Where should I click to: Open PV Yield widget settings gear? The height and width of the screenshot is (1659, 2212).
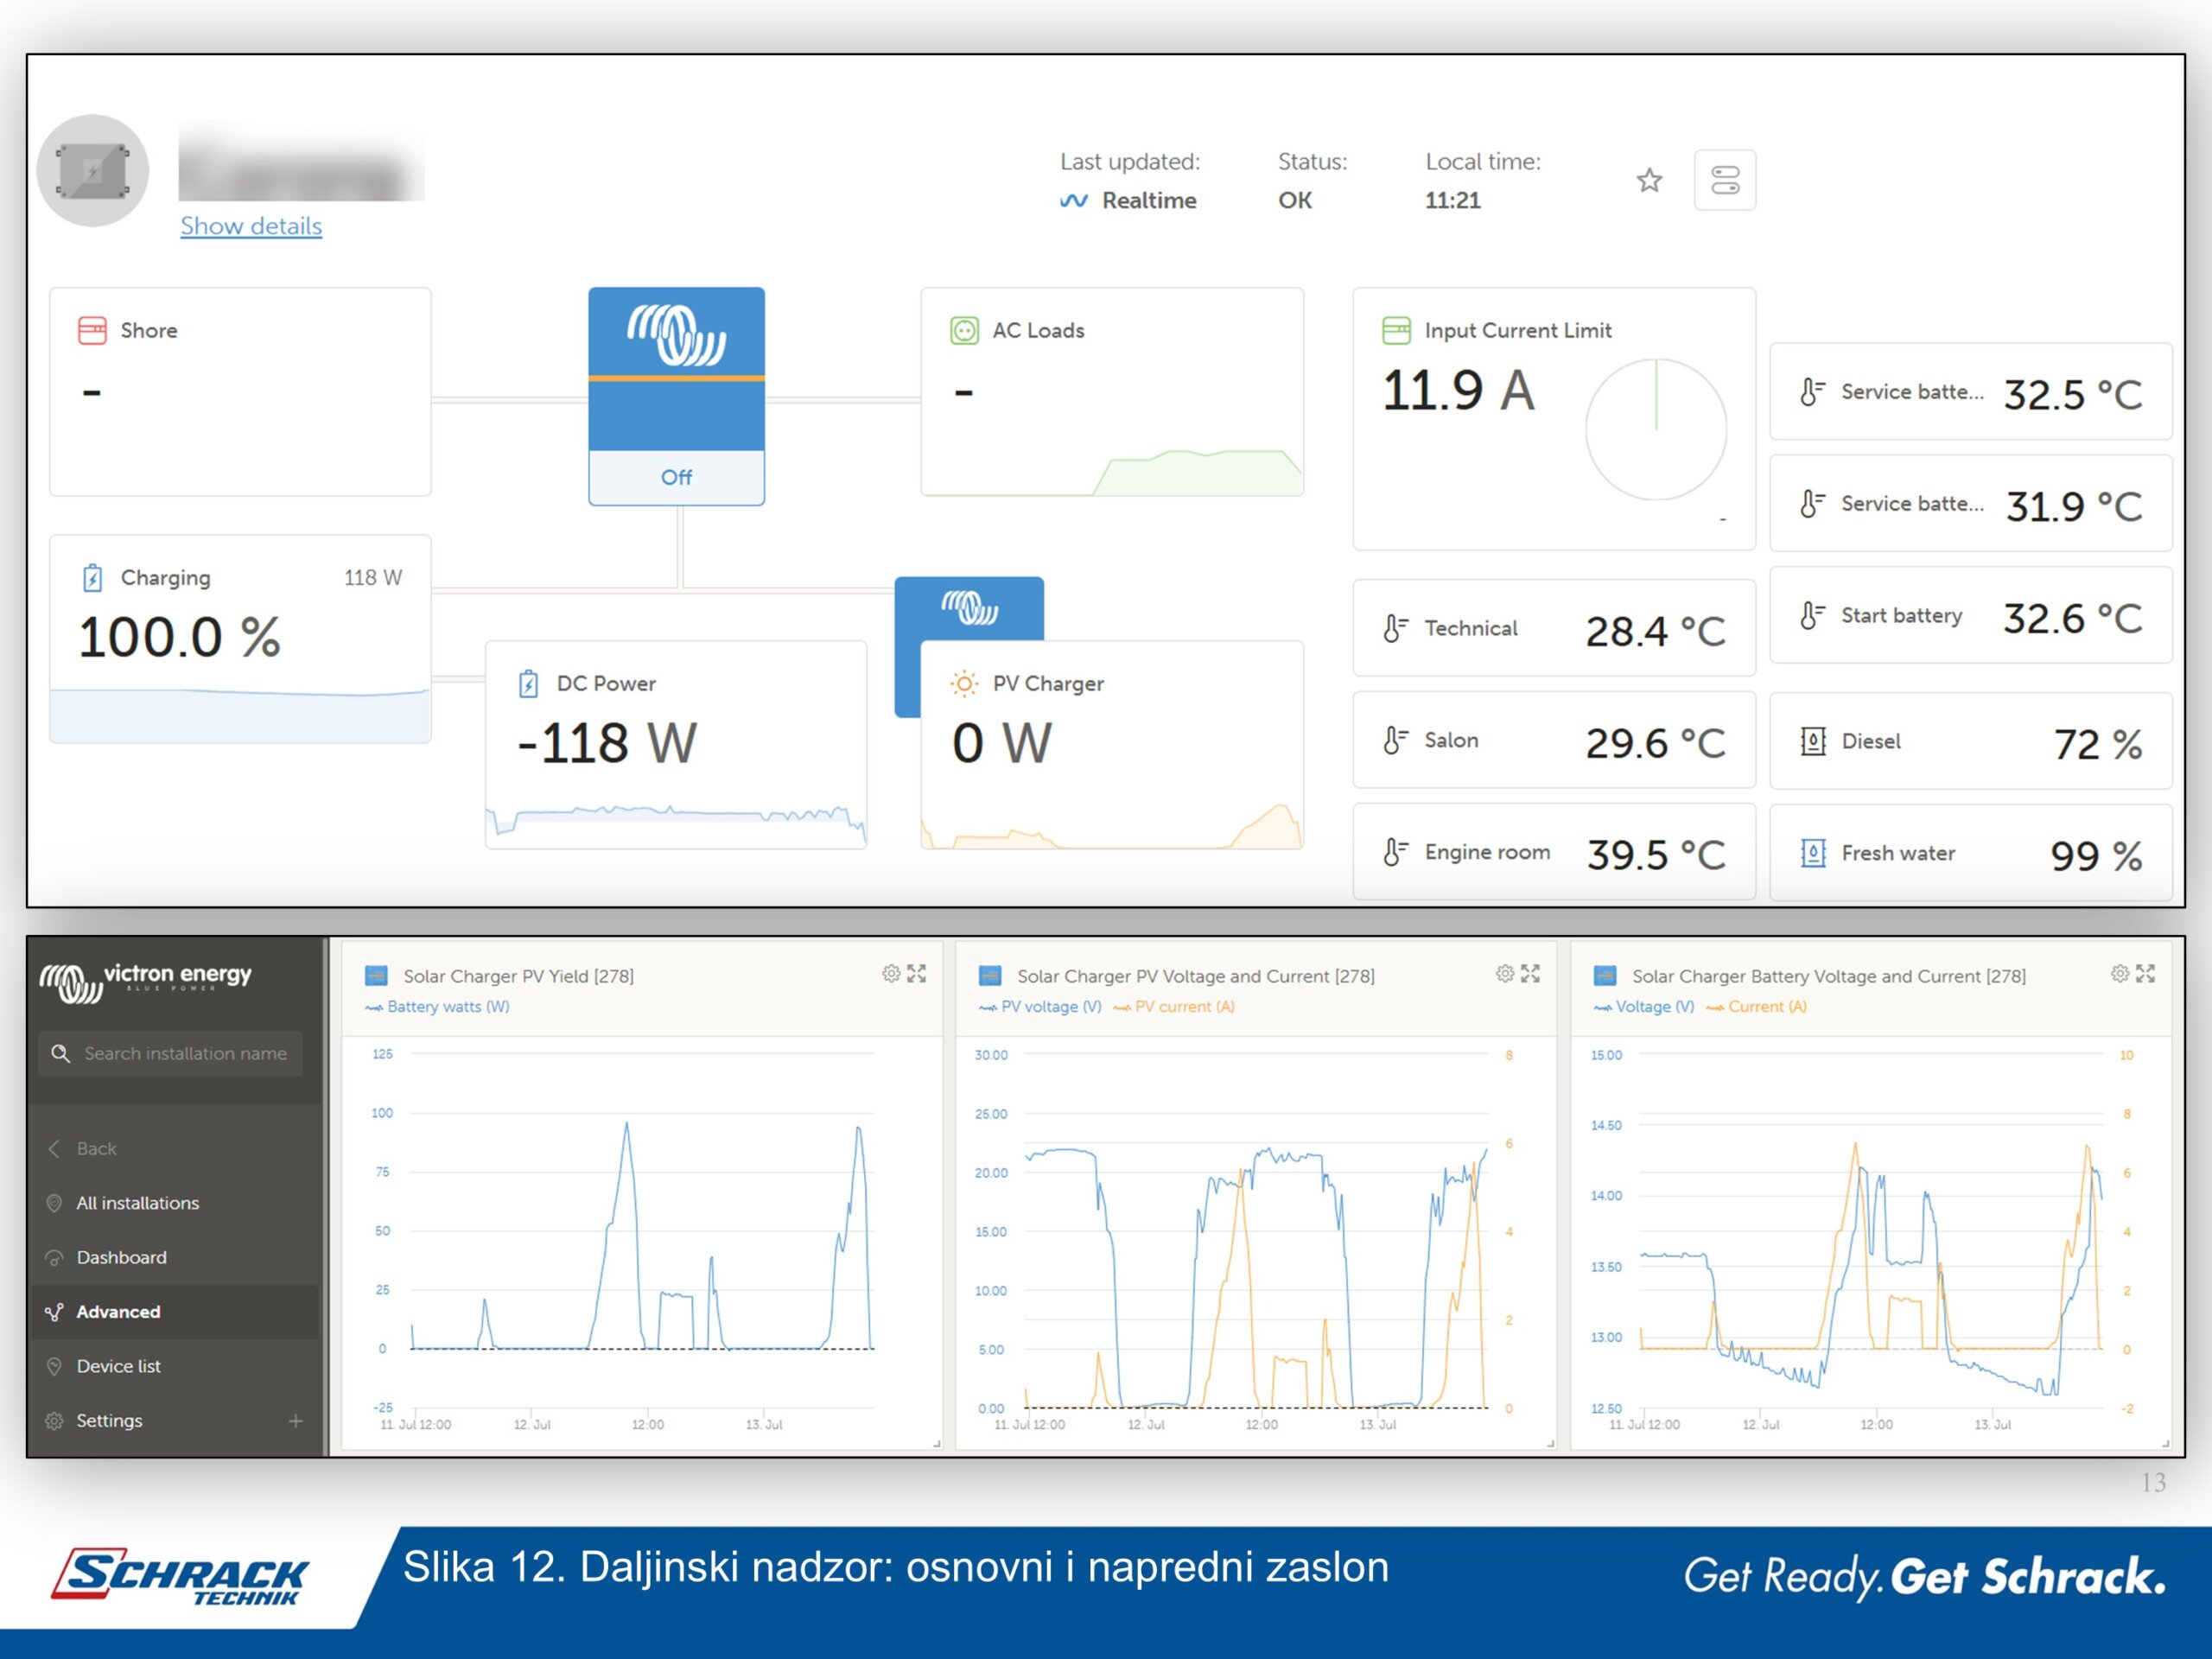[890, 973]
